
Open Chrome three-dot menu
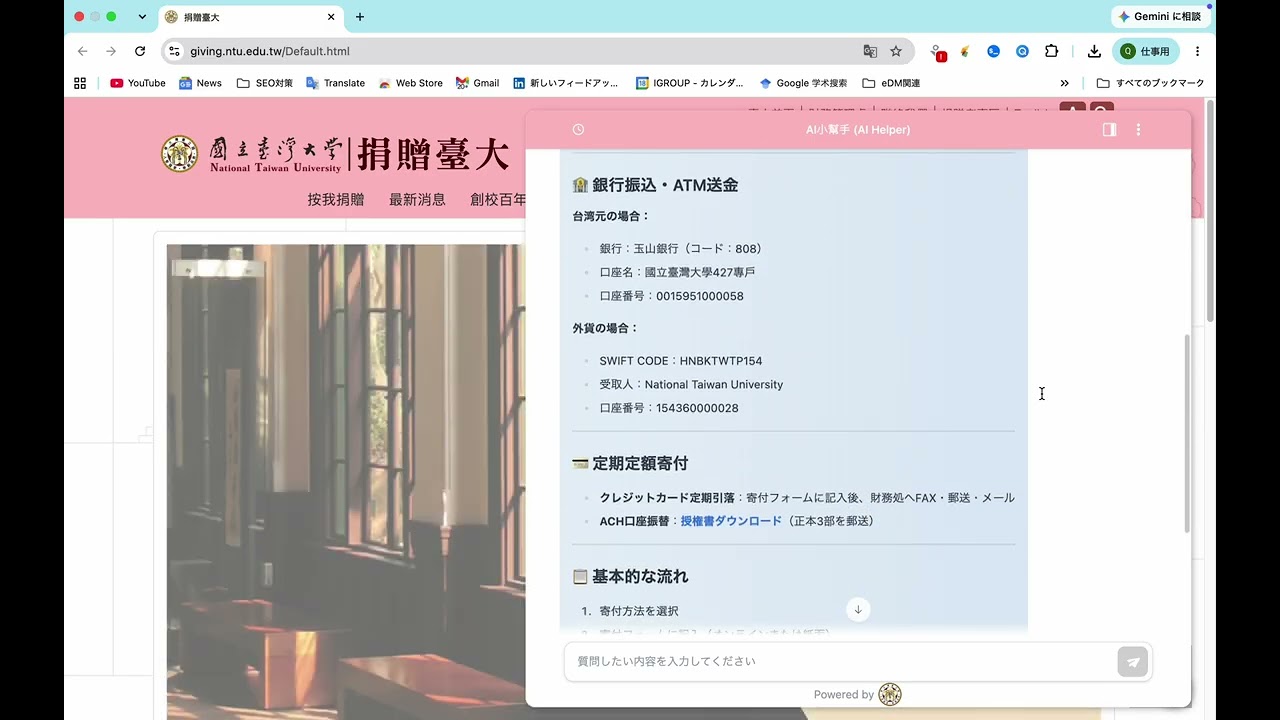point(1197,51)
